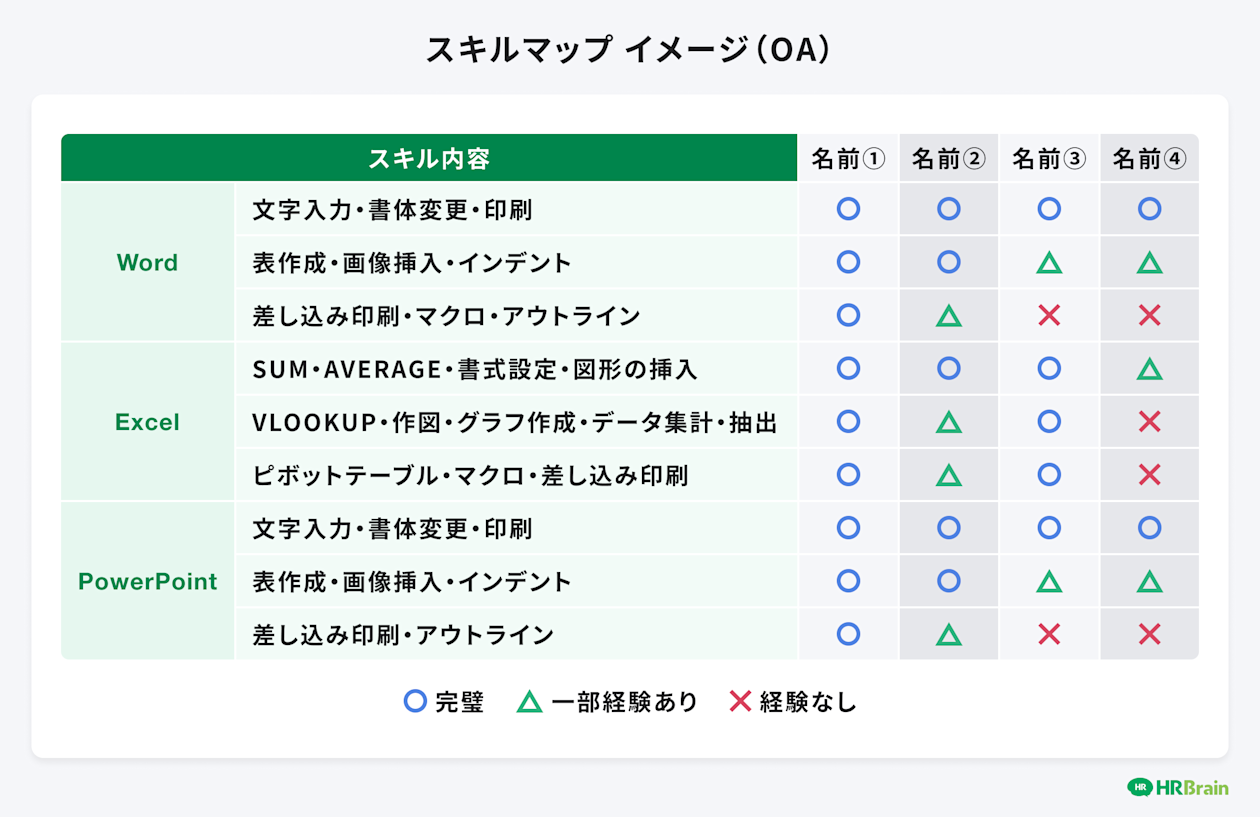Click 名前④ red cross for PowerPoint 差し込み印刷・アウトライン

click(x=1150, y=634)
